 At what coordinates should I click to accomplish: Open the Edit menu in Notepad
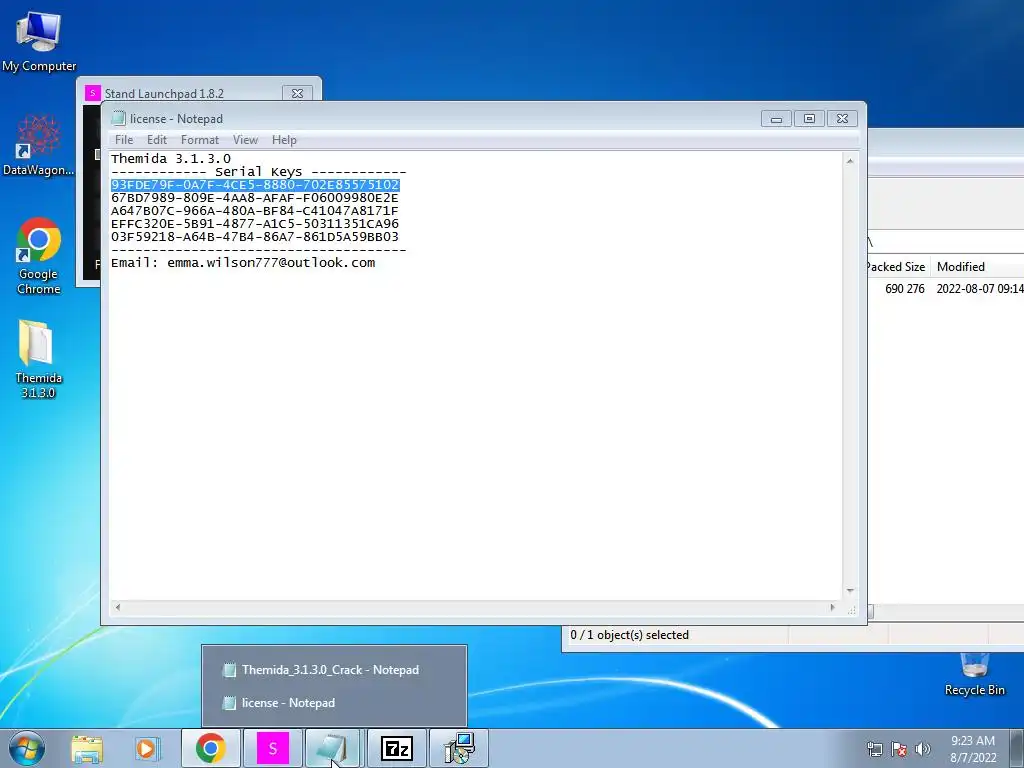[157, 140]
